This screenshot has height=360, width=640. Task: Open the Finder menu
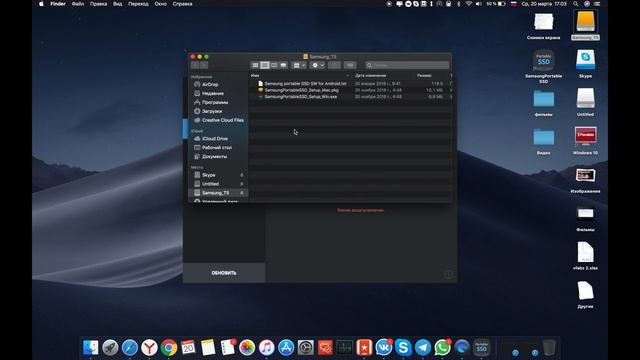(58, 4)
